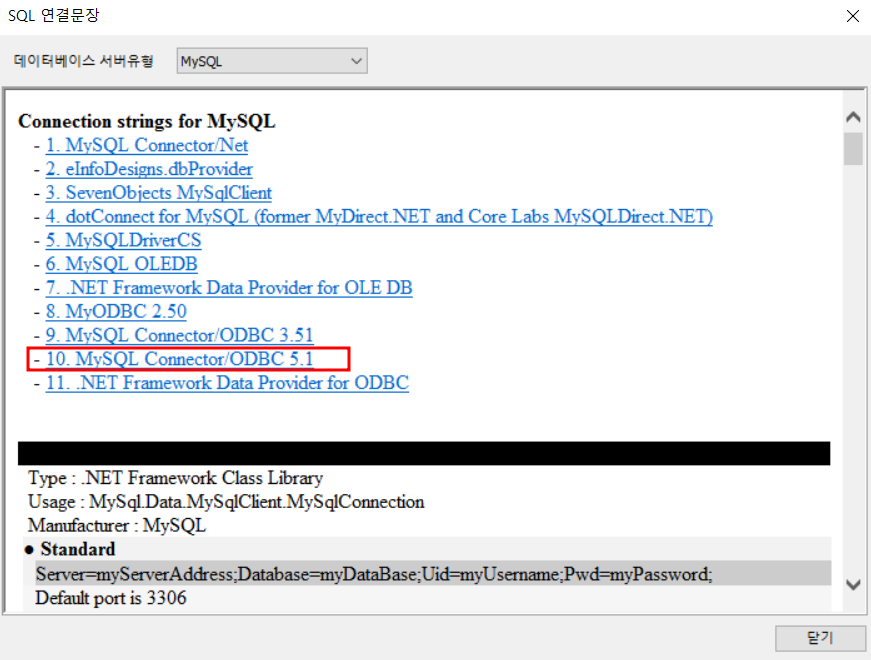The width and height of the screenshot is (871, 660).
Task: Click the scrollbar up arrow
Action: pyautogui.click(x=853, y=117)
